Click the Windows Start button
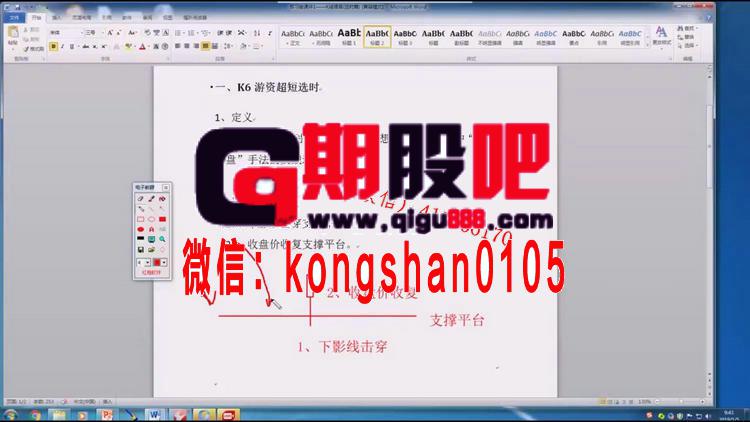 point(11,415)
